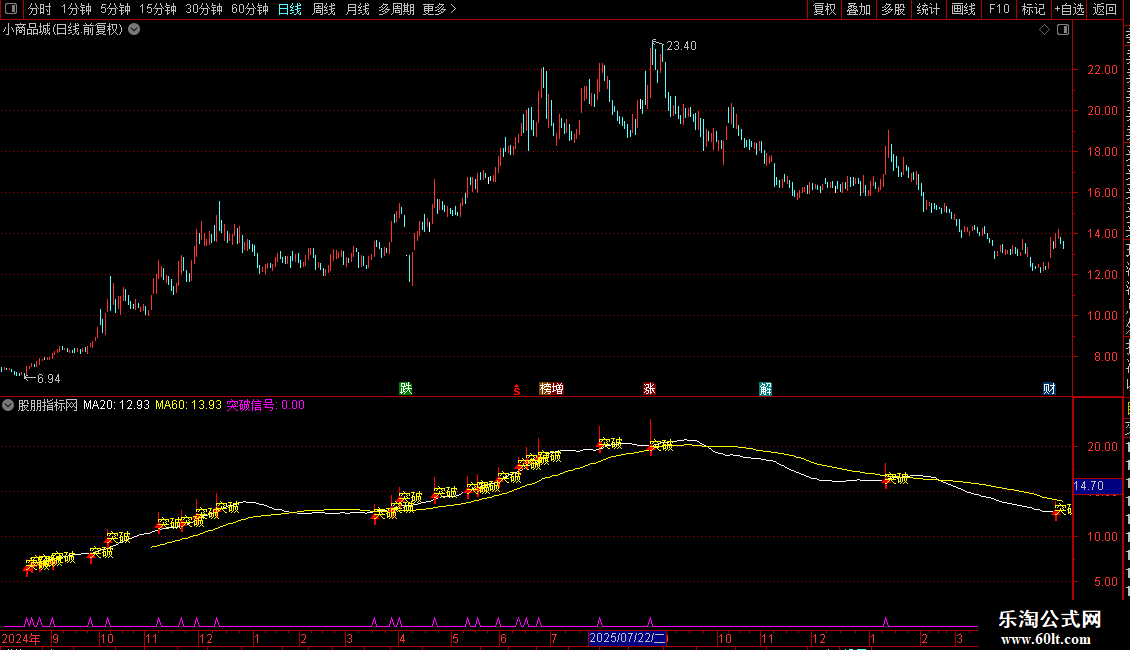Open F10 company information

pyautogui.click(x=999, y=9)
